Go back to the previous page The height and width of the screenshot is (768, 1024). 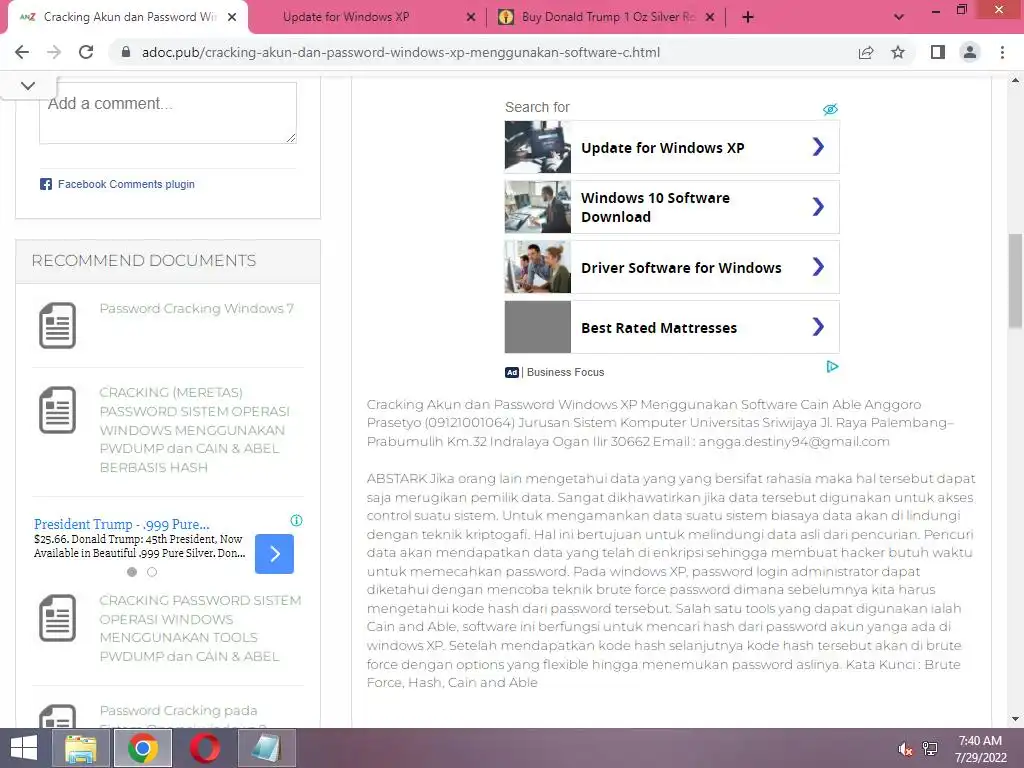point(22,52)
